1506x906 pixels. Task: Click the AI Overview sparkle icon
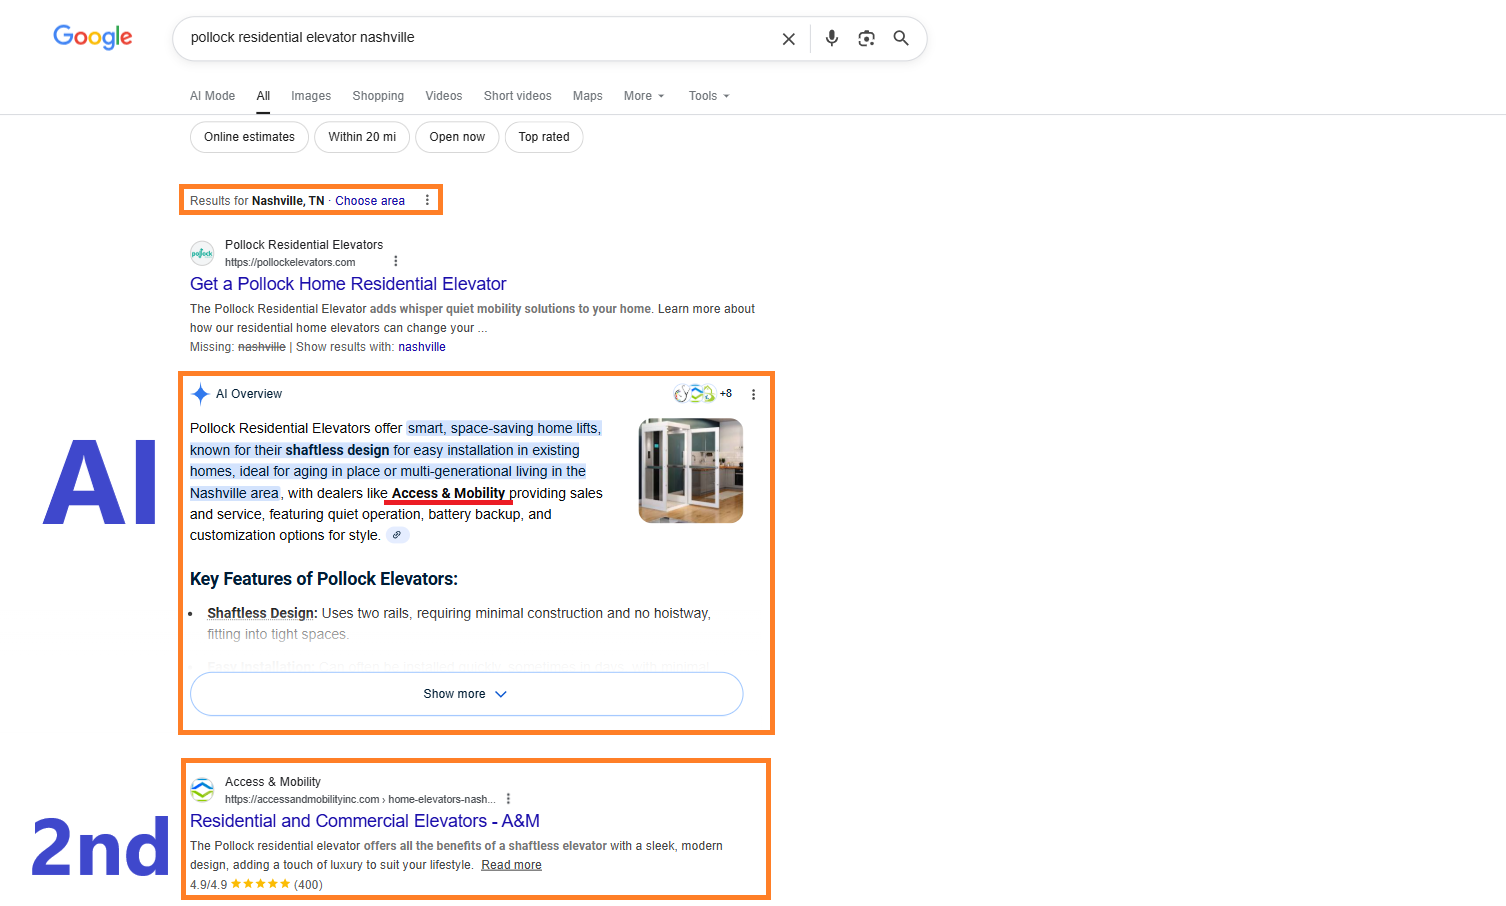[x=200, y=394]
